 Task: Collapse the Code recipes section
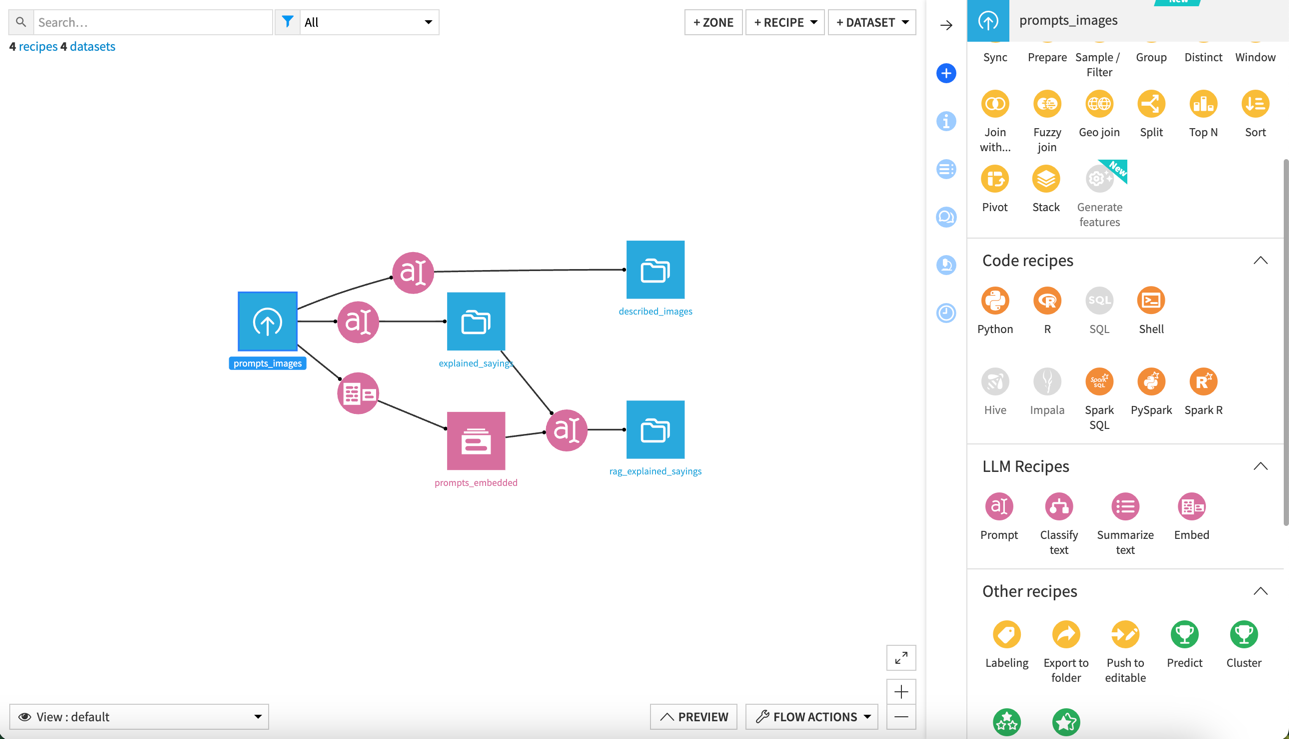[1260, 260]
